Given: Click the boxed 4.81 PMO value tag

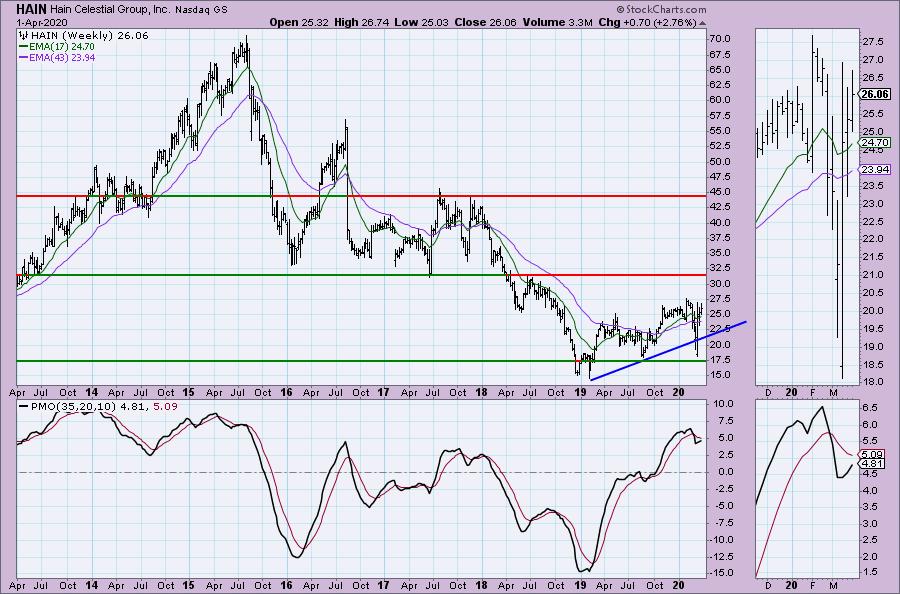Looking at the screenshot, I should [872, 464].
